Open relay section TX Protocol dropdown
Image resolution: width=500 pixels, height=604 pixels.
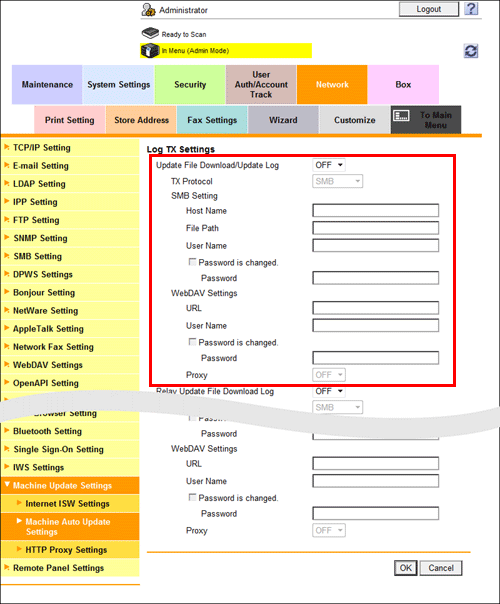337,407
